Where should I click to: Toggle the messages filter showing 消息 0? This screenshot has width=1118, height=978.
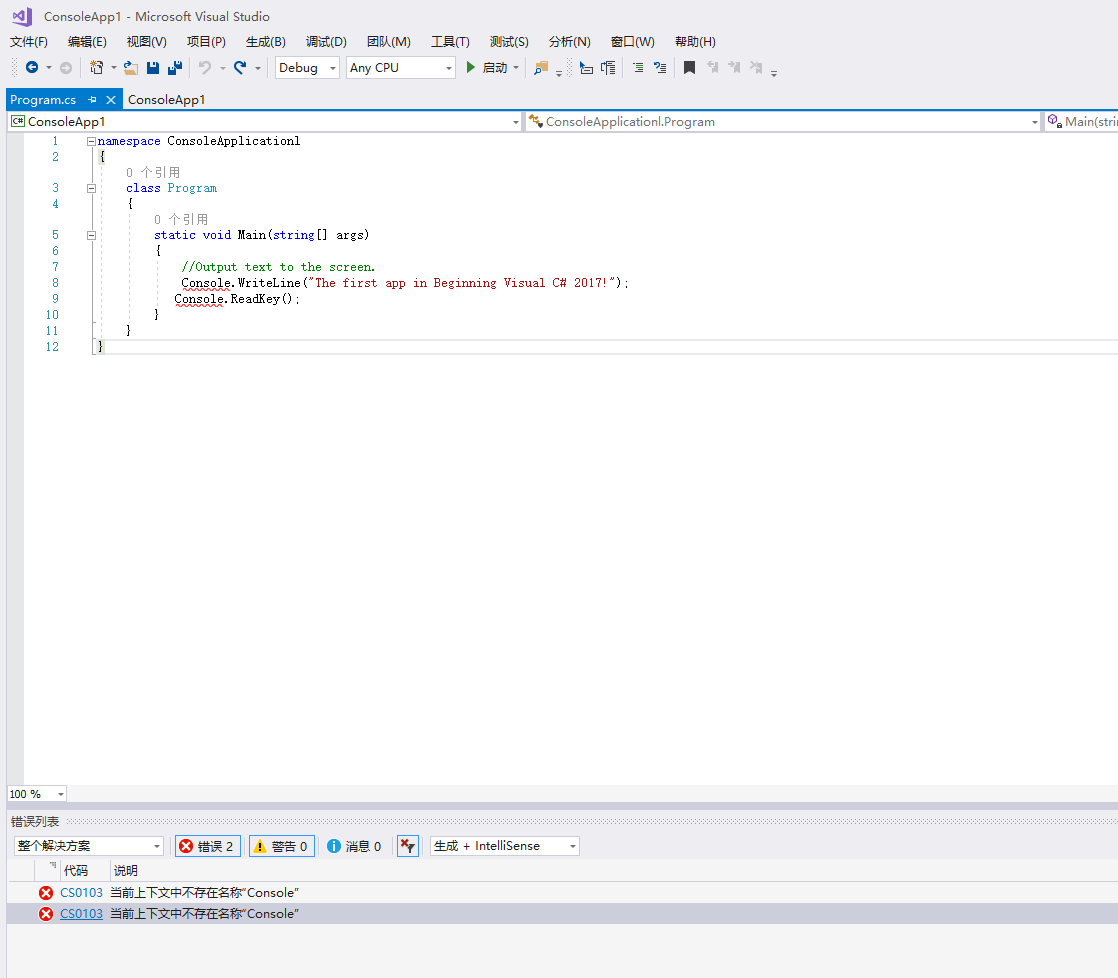354,846
